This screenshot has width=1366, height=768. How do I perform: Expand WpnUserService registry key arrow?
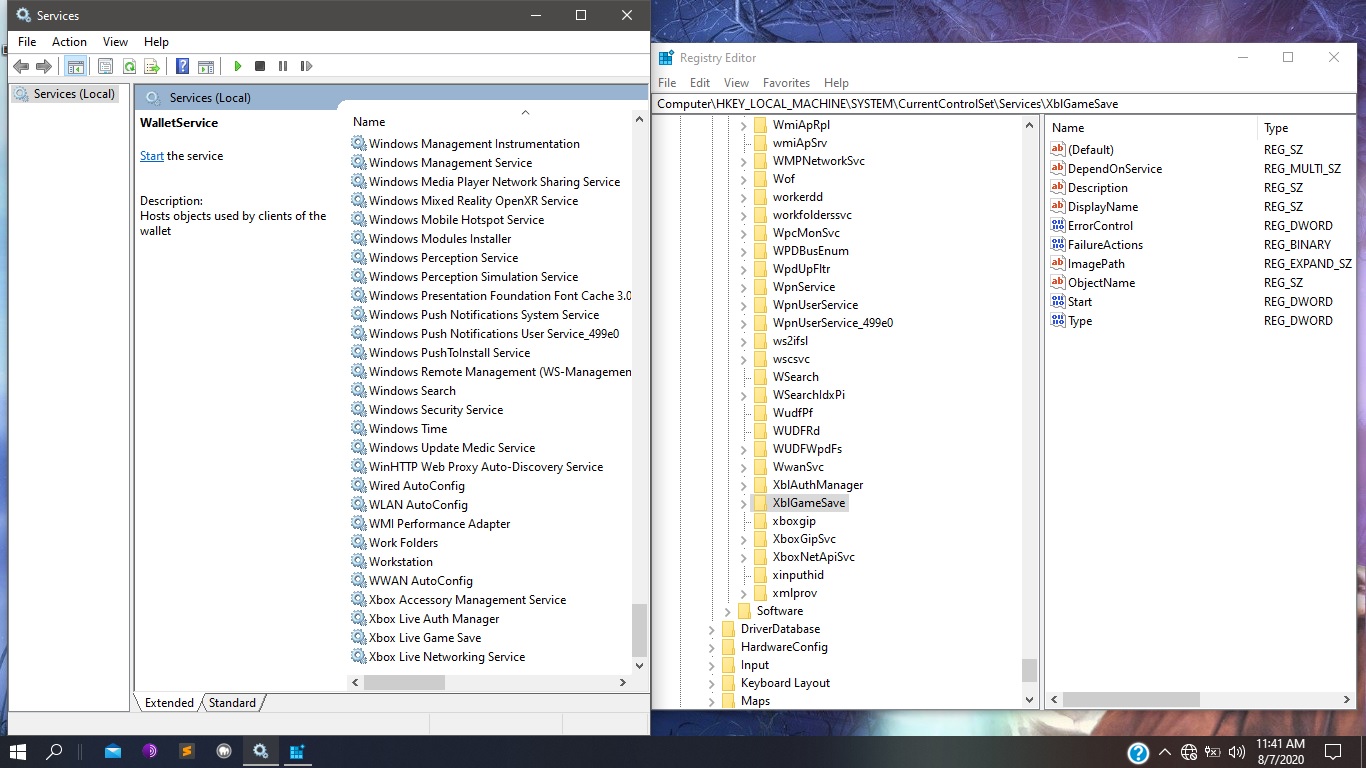pyautogui.click(x=743, y=305)
